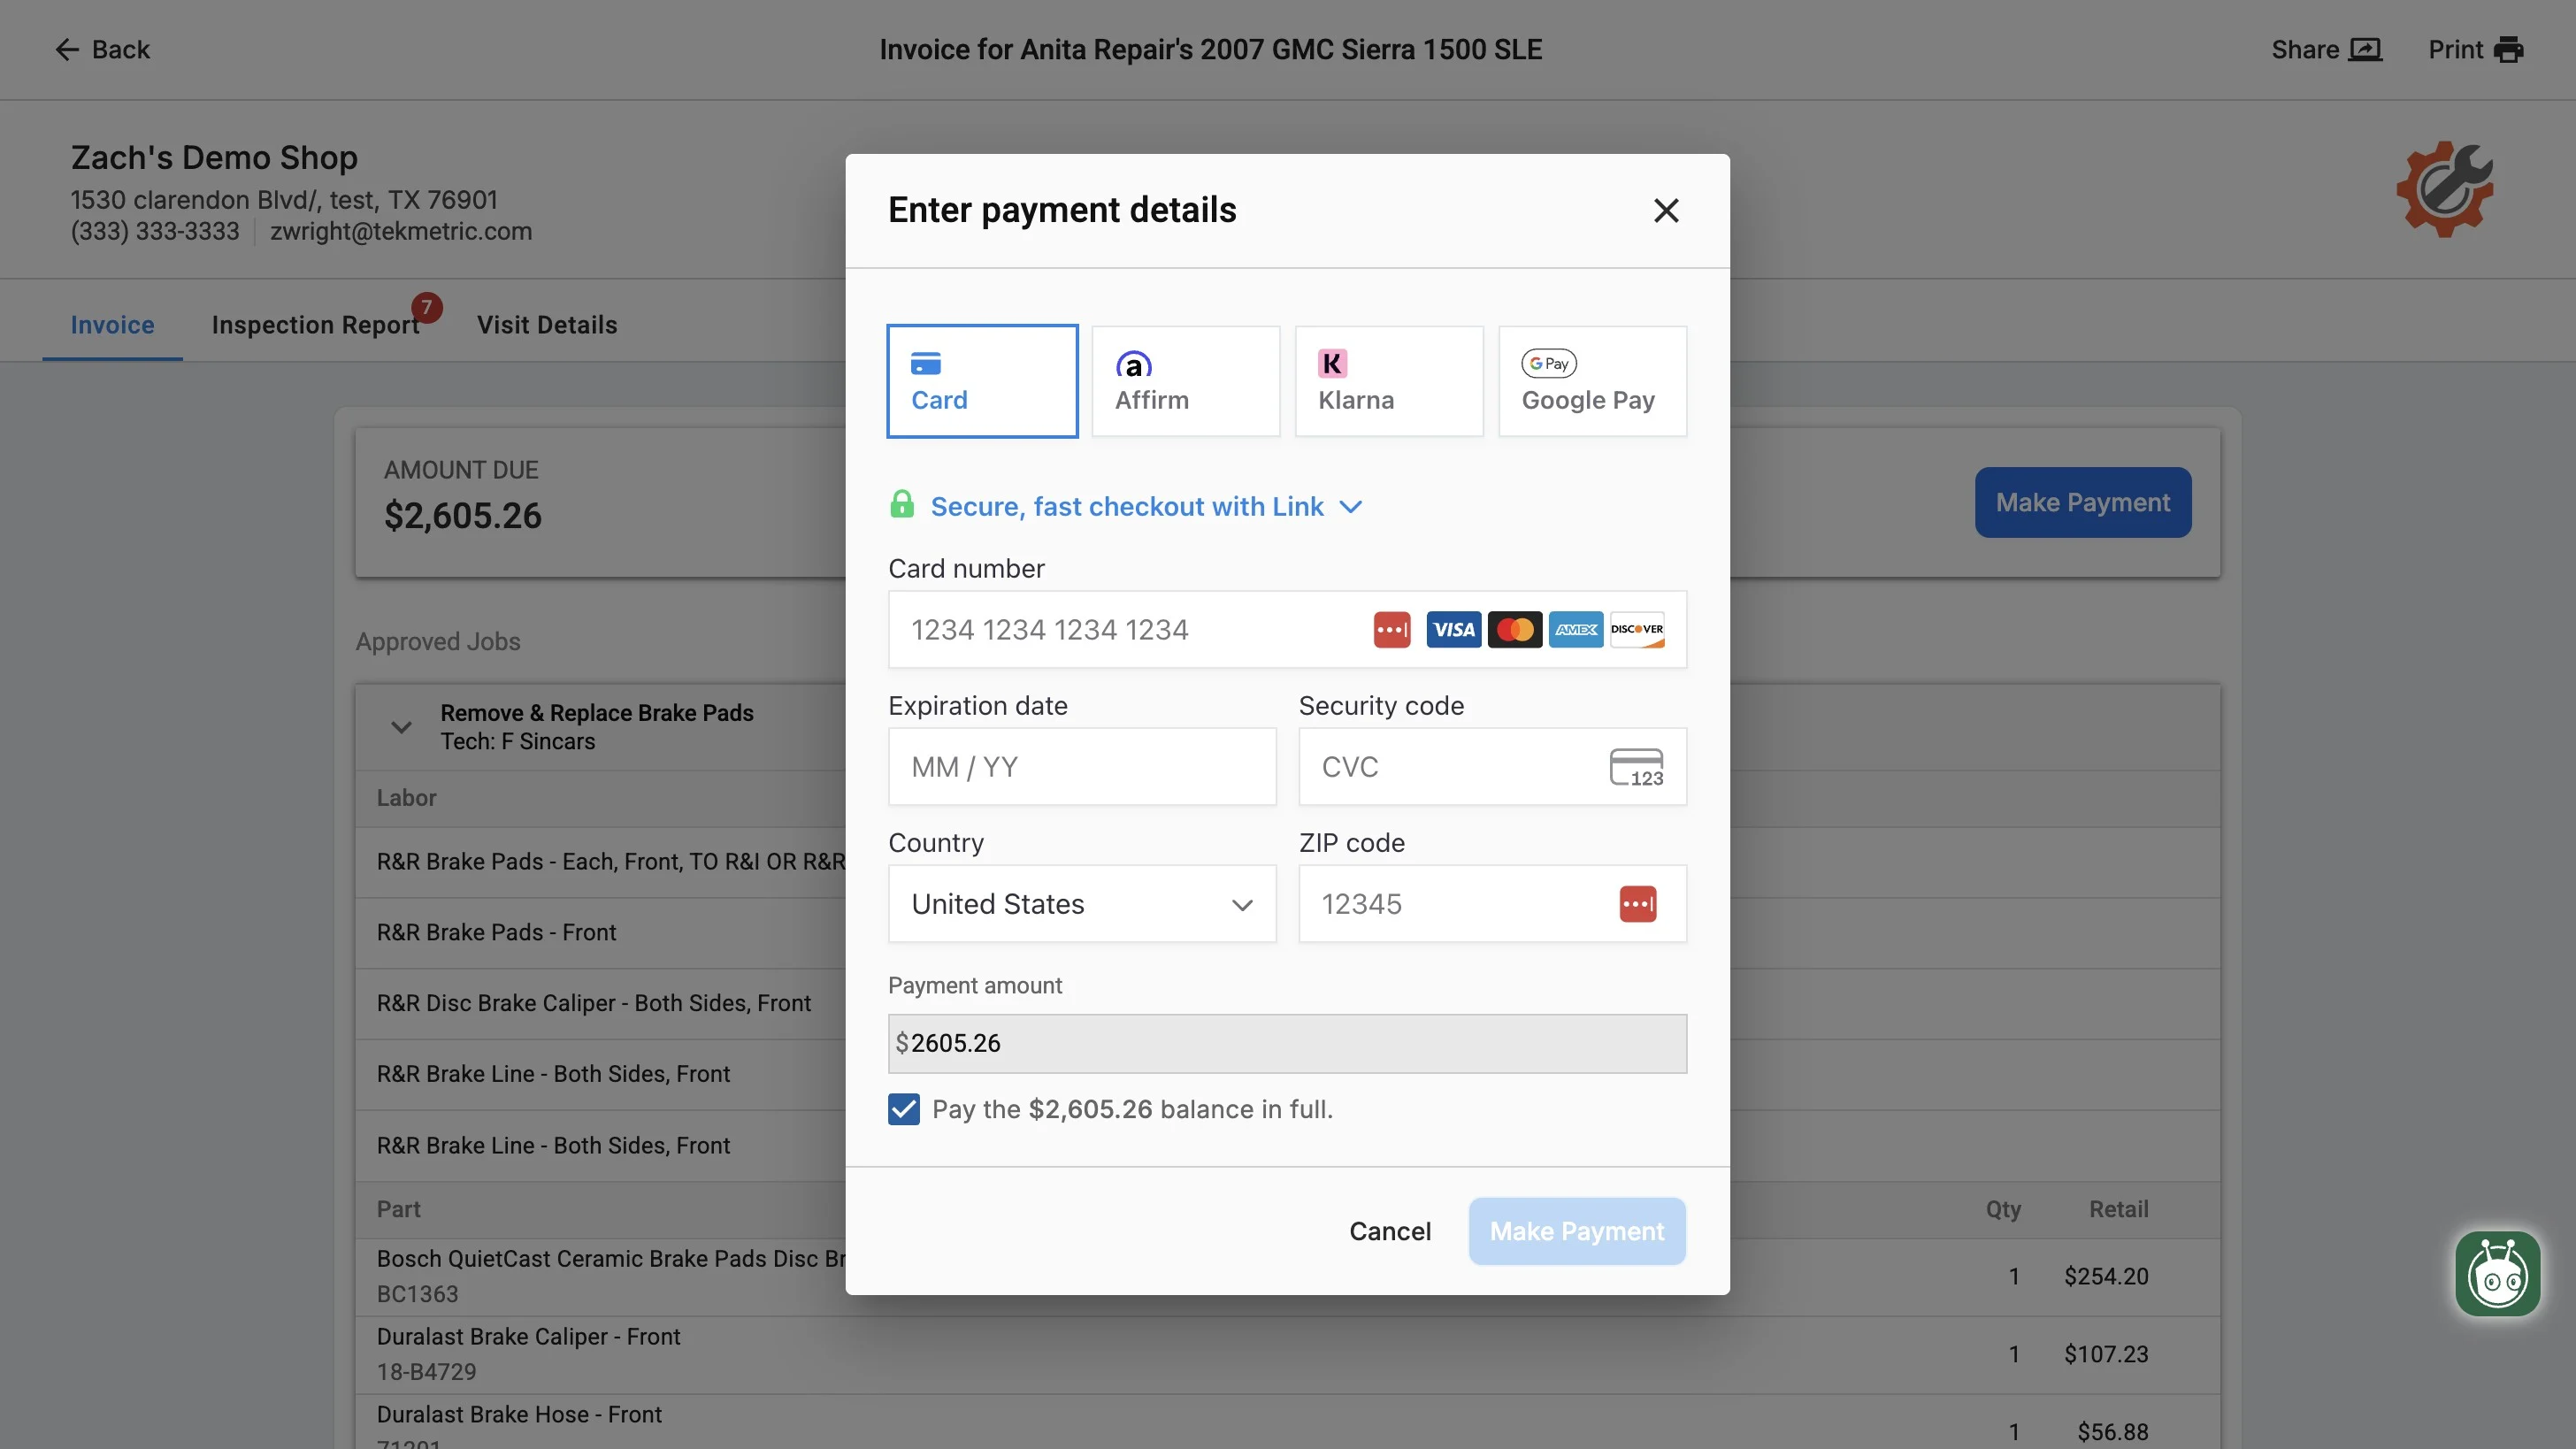
Task: Open the Visit Details tab
Action: pyautogui.click(x=547, y=325)
